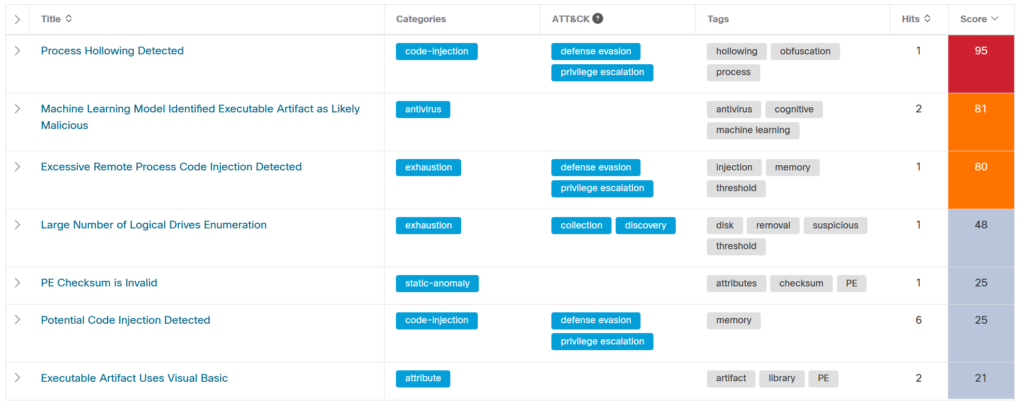Open Excessive Remote Process Code Injection link
1024x403 pixels.
pos(171,167)
